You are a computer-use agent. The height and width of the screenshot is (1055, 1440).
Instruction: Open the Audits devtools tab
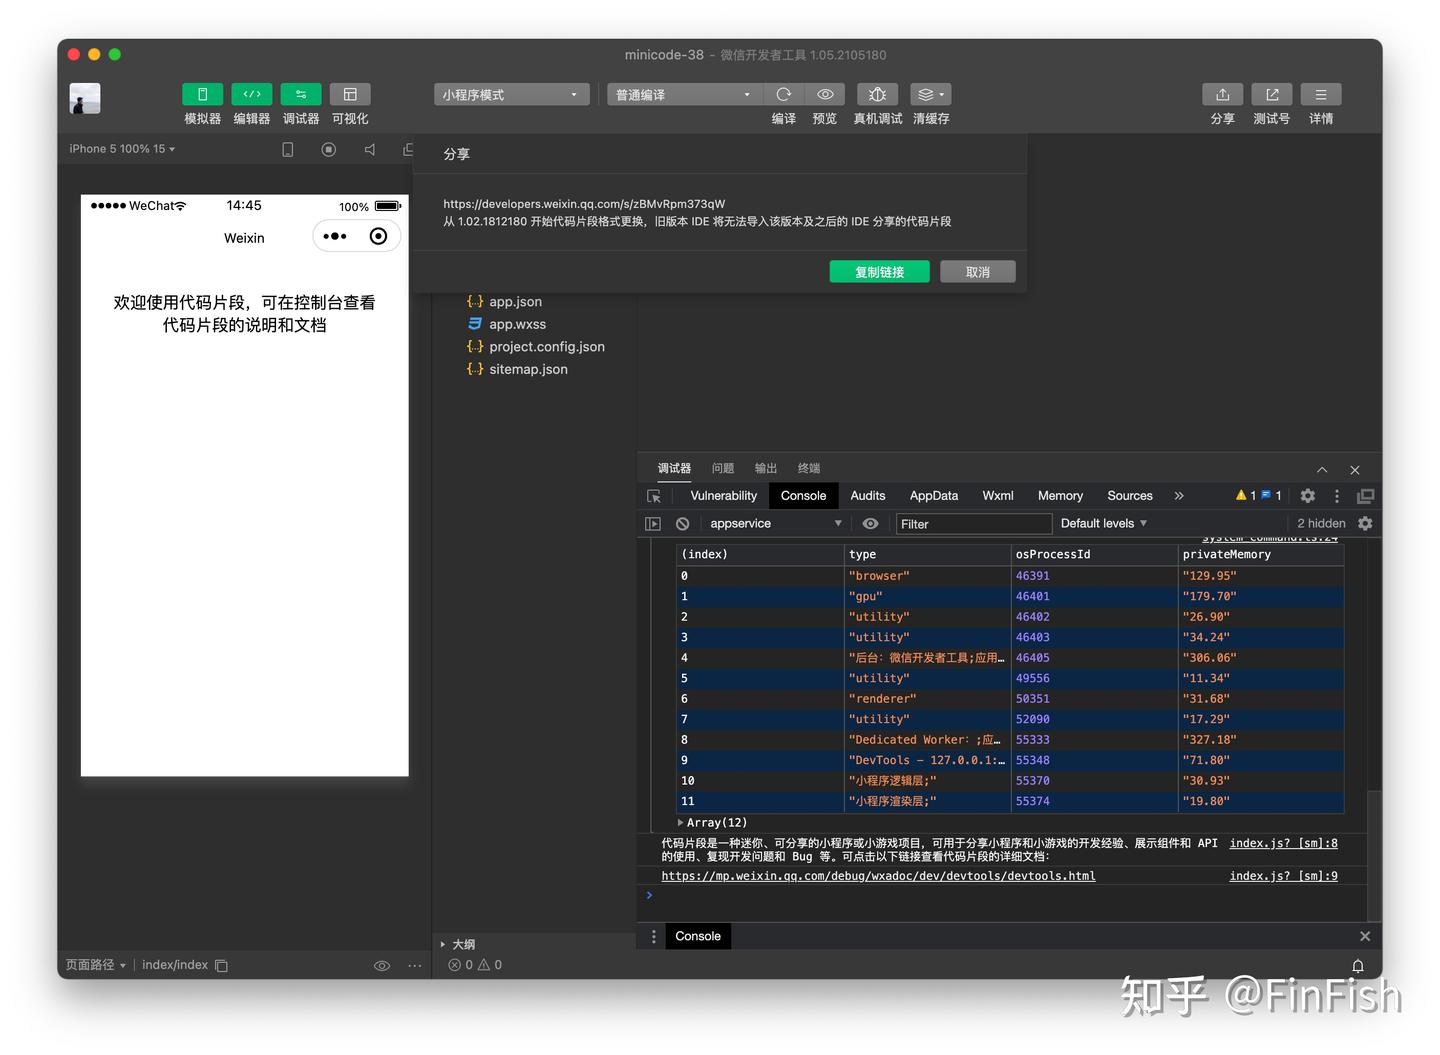tap(868, 496)
